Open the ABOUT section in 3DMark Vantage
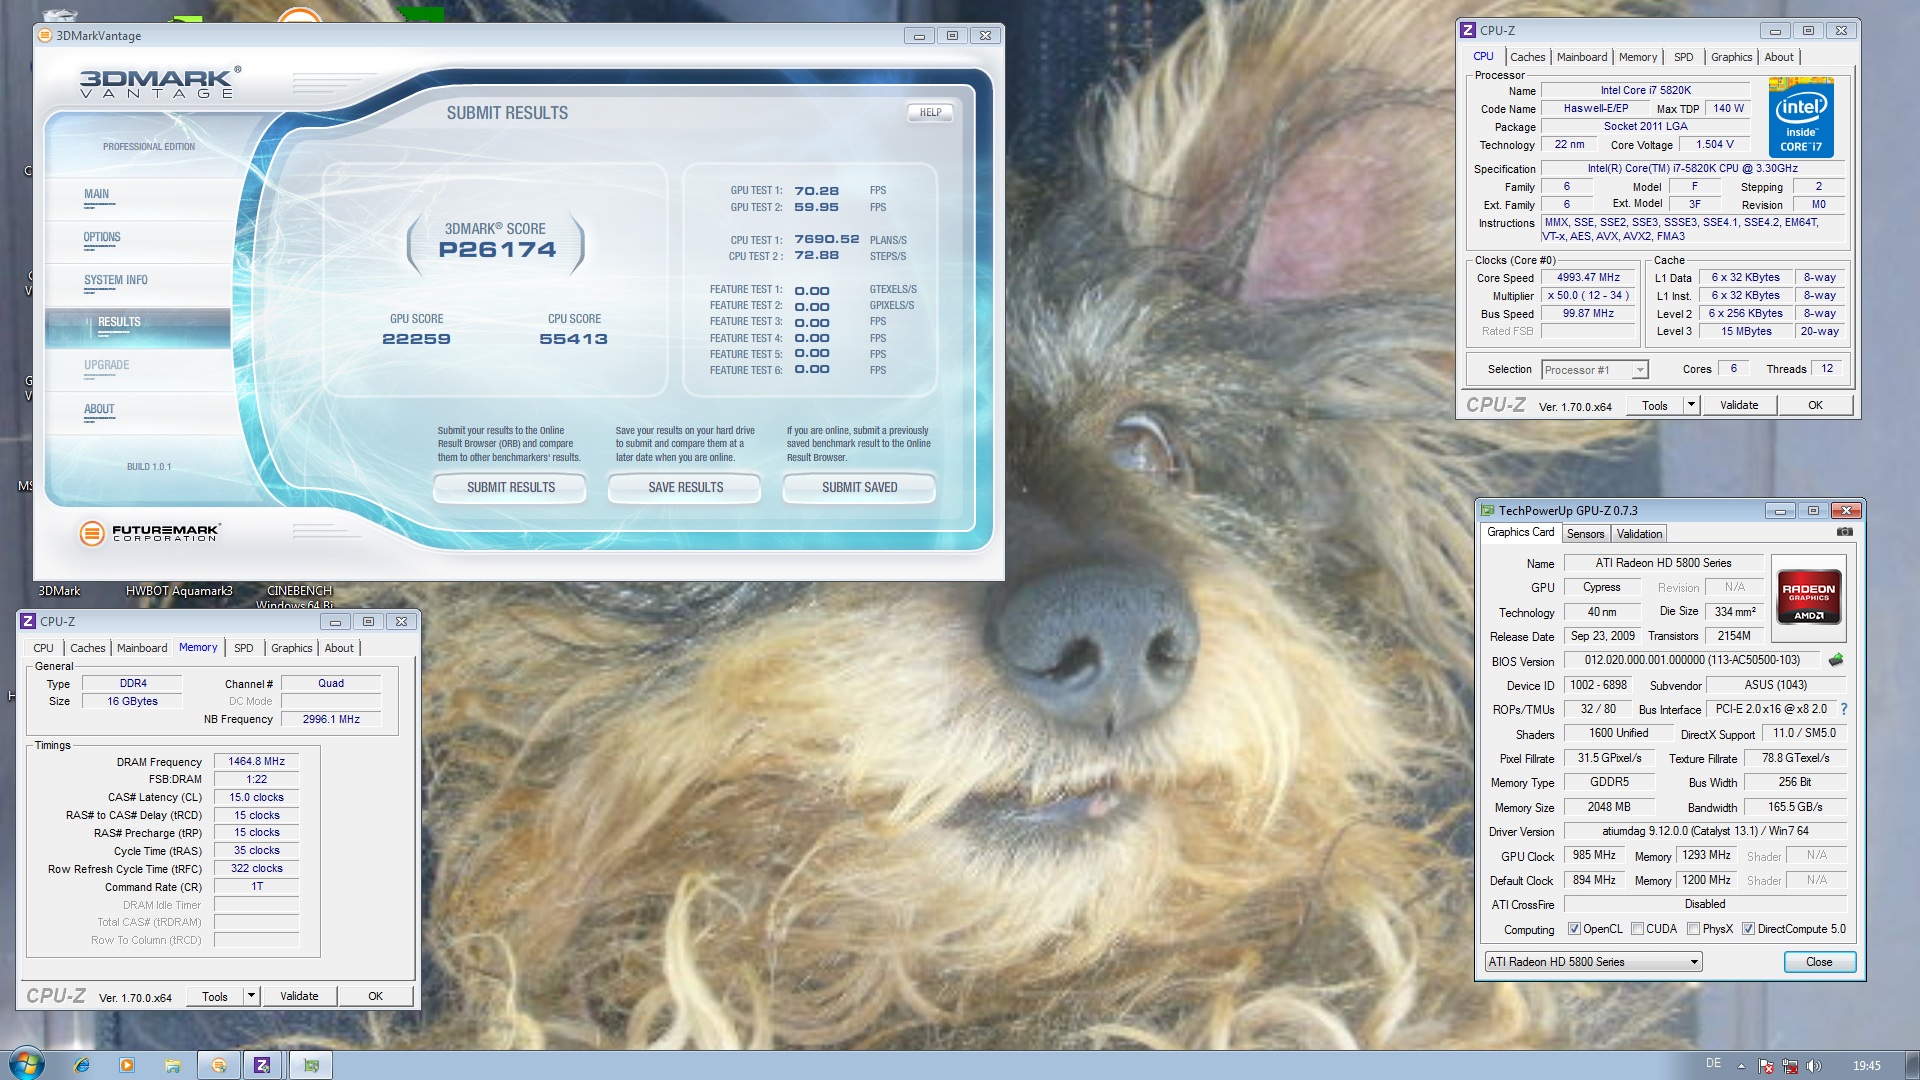Image resolution: width=1920 pixels, height=1080 pixels. tap(99, 409)
